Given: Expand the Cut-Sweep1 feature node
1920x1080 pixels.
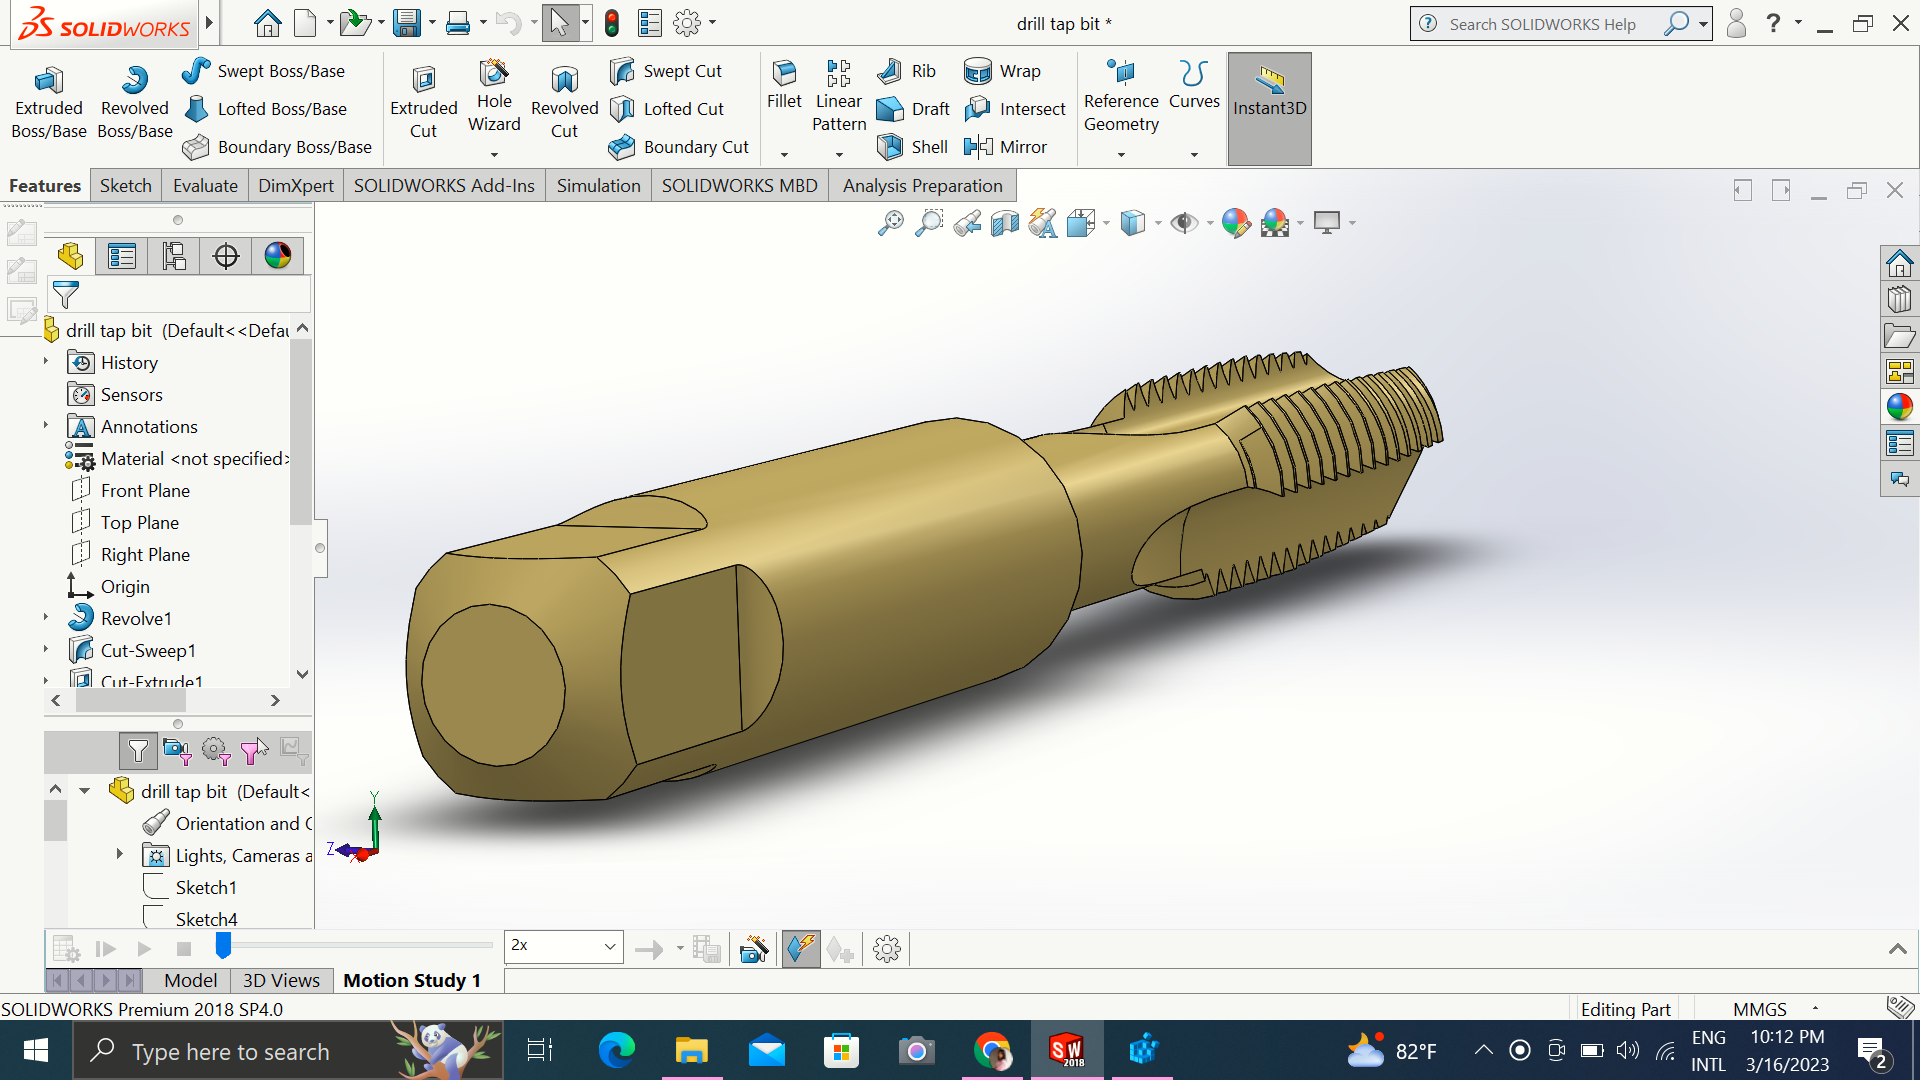Looking at the screenshot, I should 46,650.
